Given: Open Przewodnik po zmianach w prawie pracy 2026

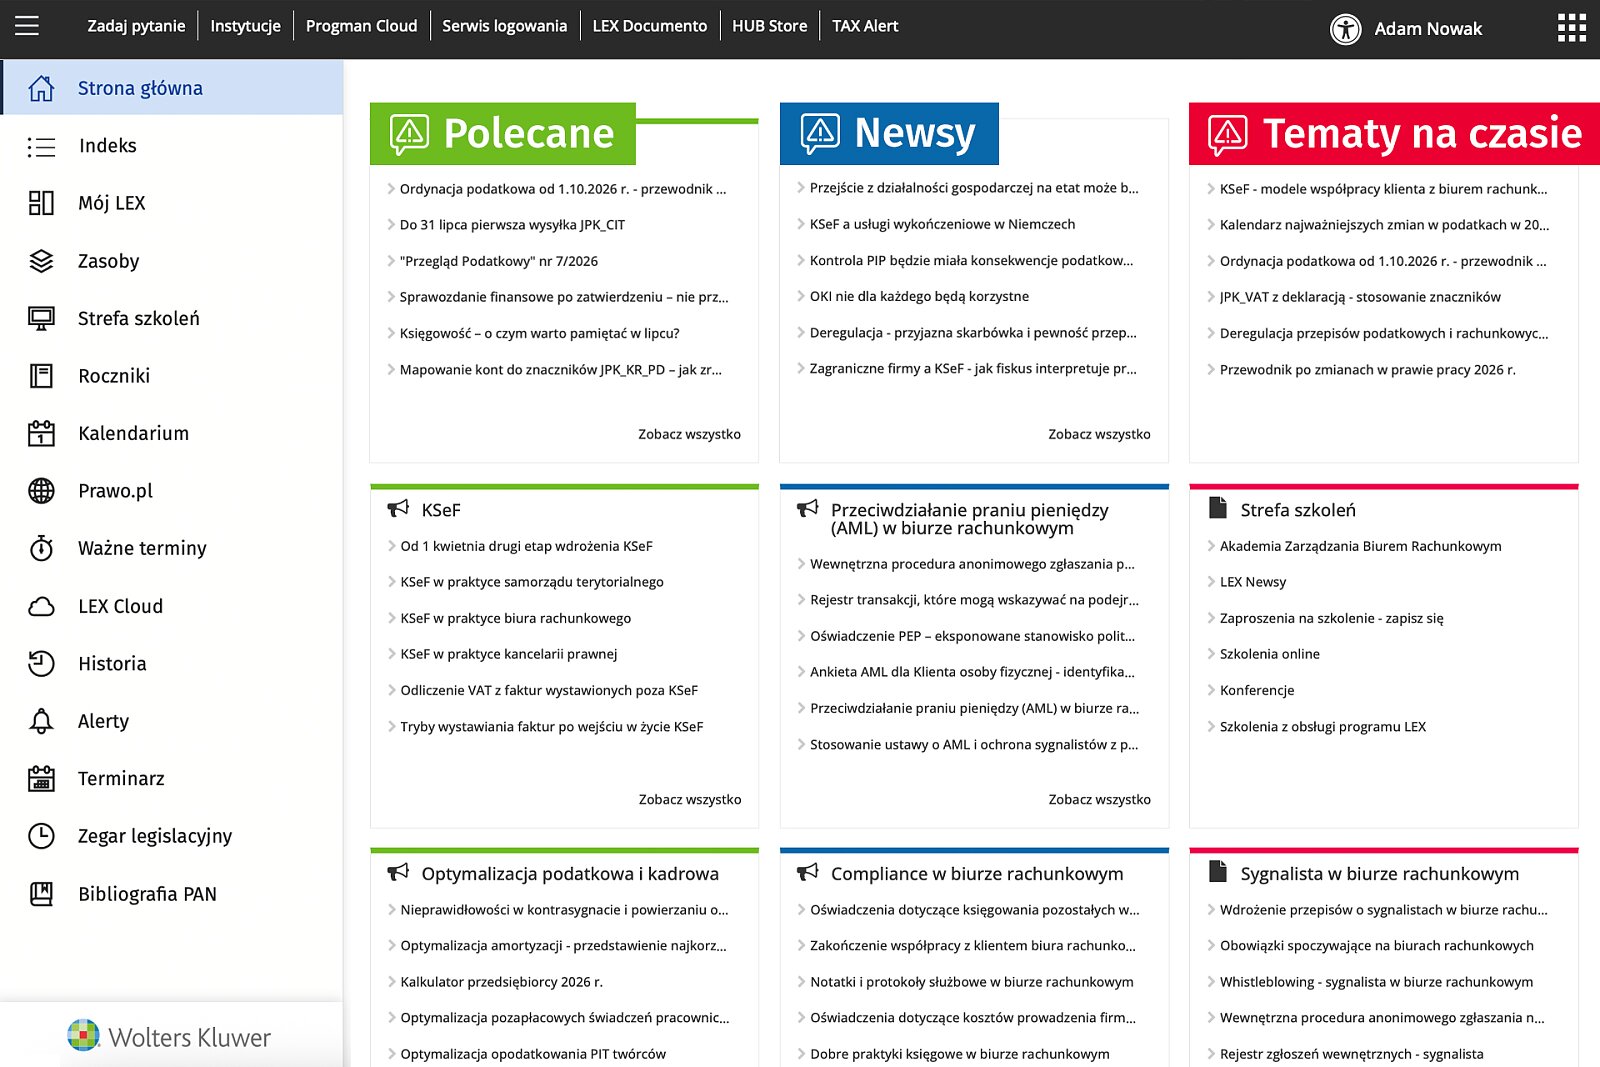Looking at the screenshot, I should point(1368,370).
